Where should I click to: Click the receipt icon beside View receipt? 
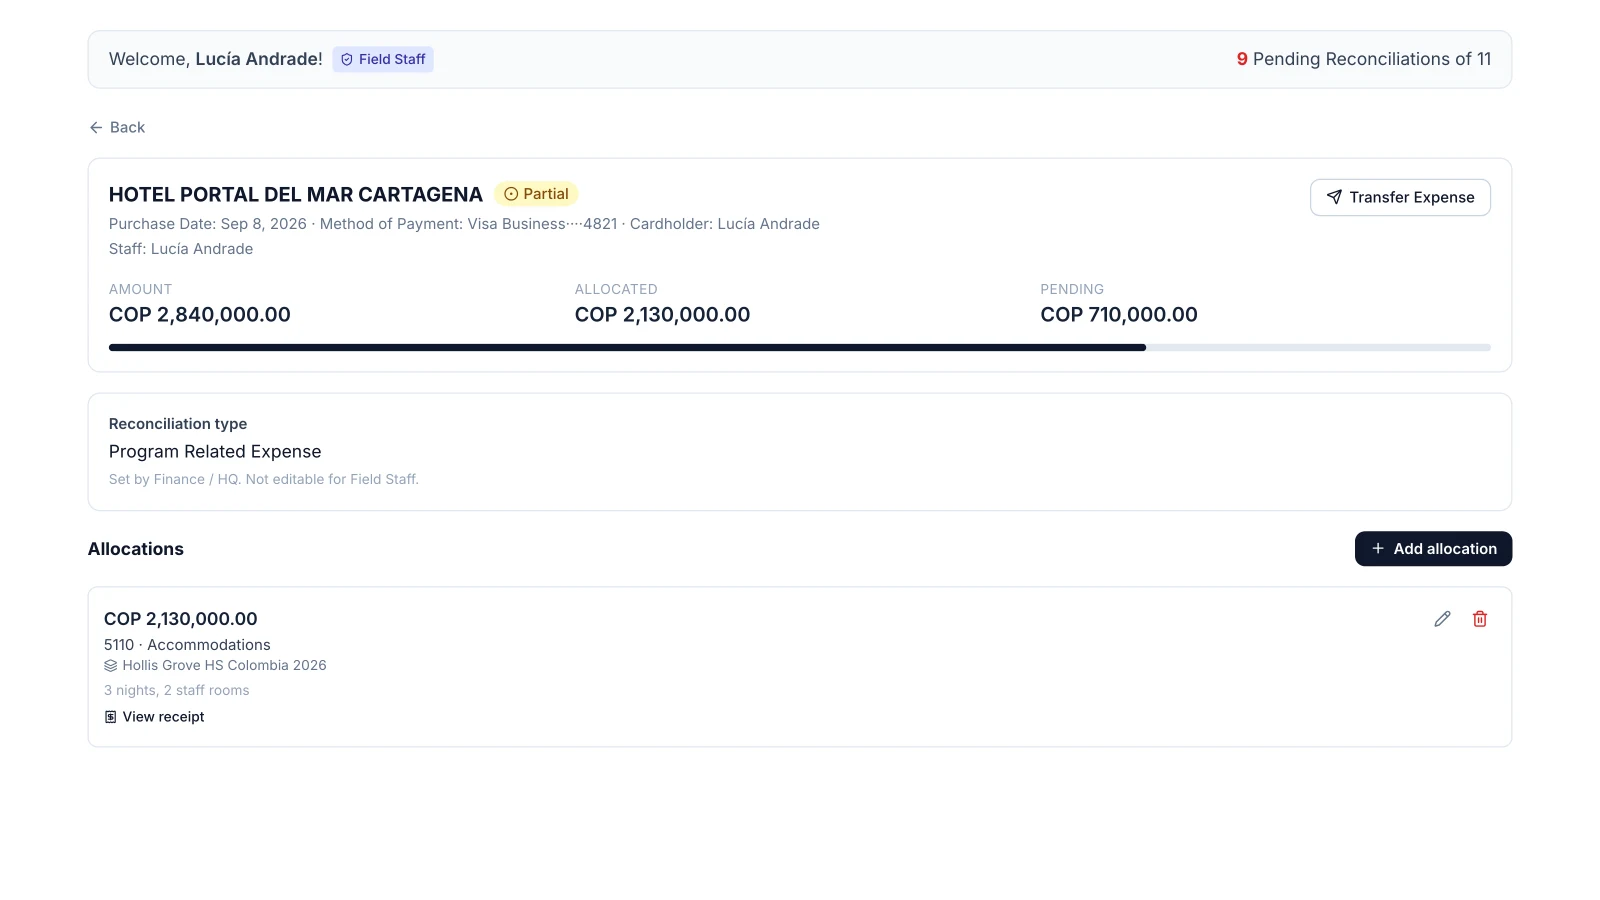(111, 717)
